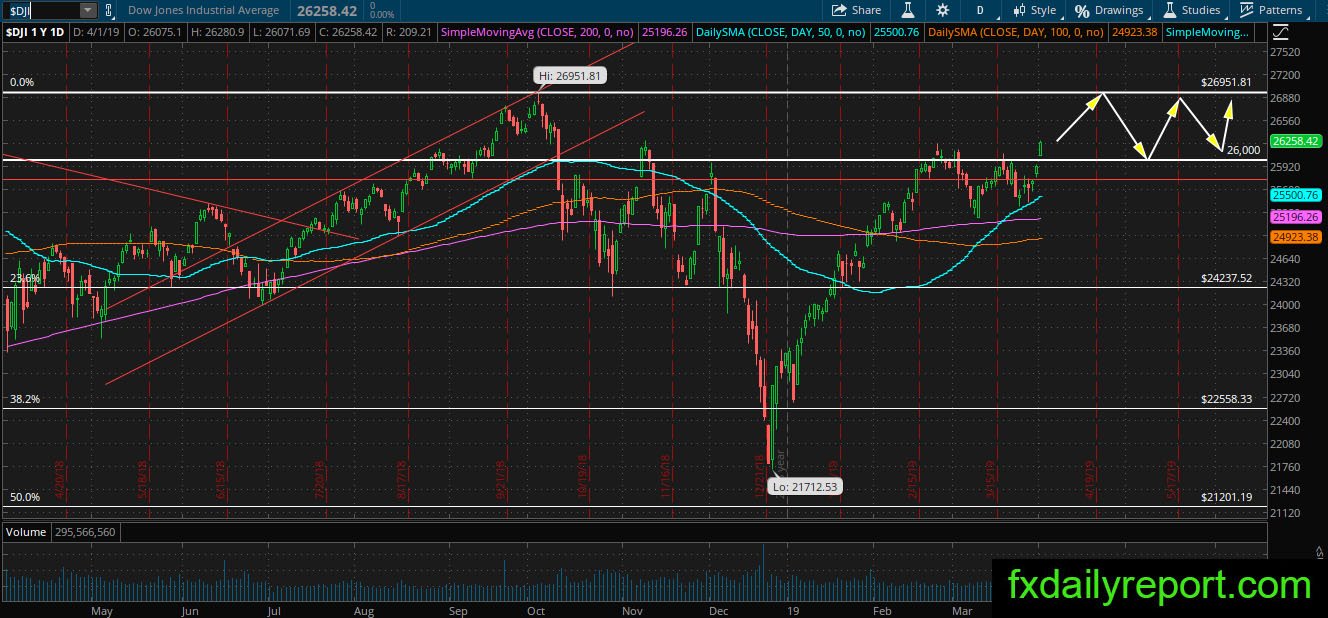
Task: Click the Volume panel label
Action: [x=25, y=532]
